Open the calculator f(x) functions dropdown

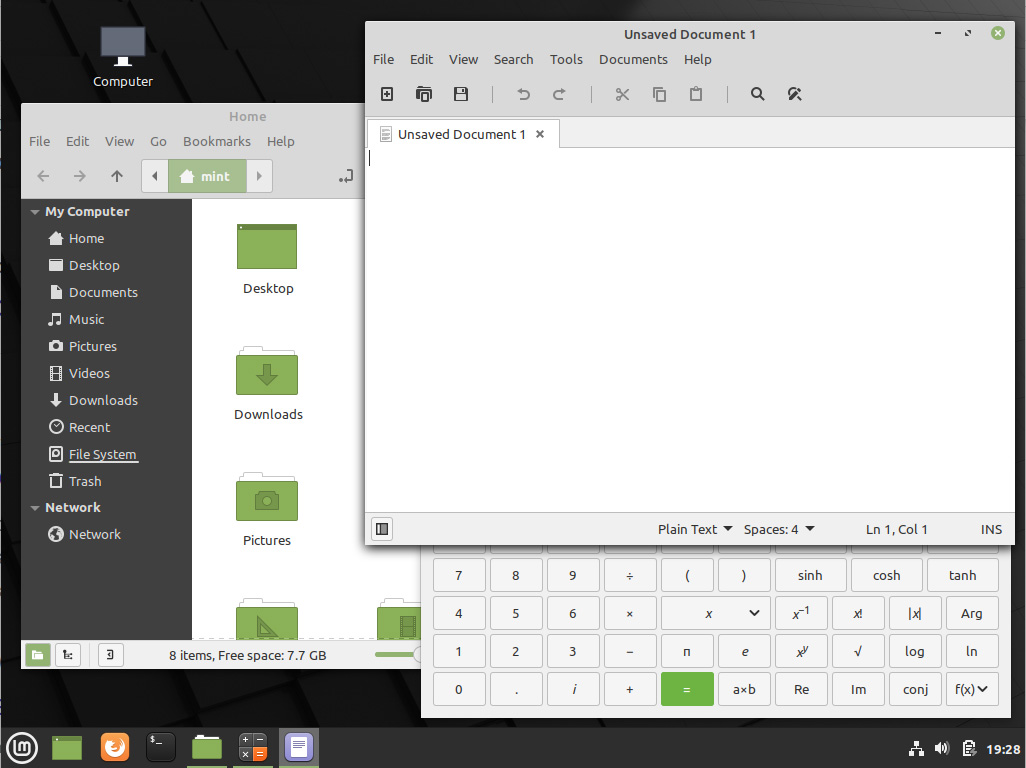click(x=972, y=689)
